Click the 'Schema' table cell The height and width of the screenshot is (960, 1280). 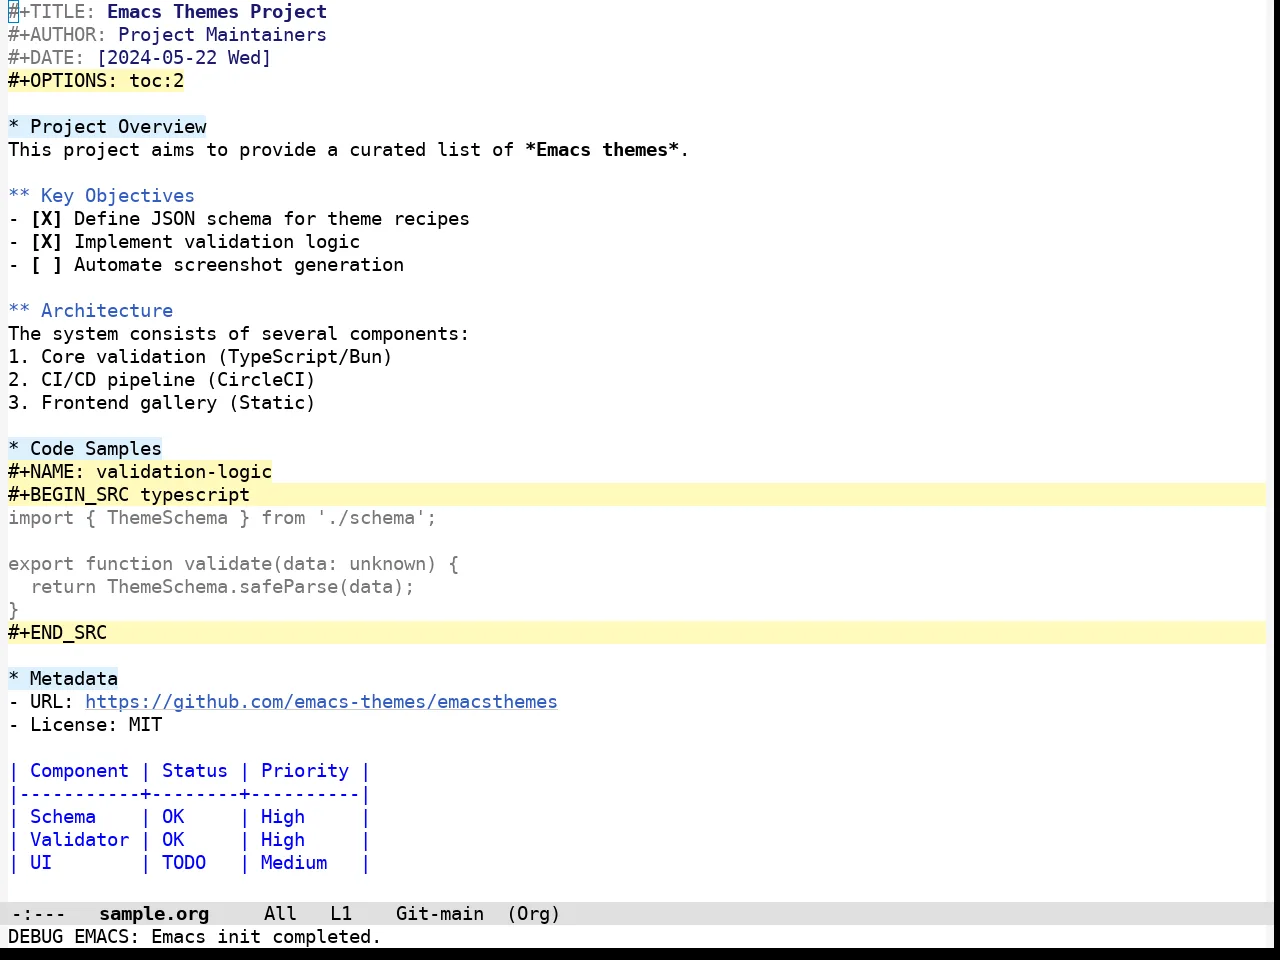[63, 817]
